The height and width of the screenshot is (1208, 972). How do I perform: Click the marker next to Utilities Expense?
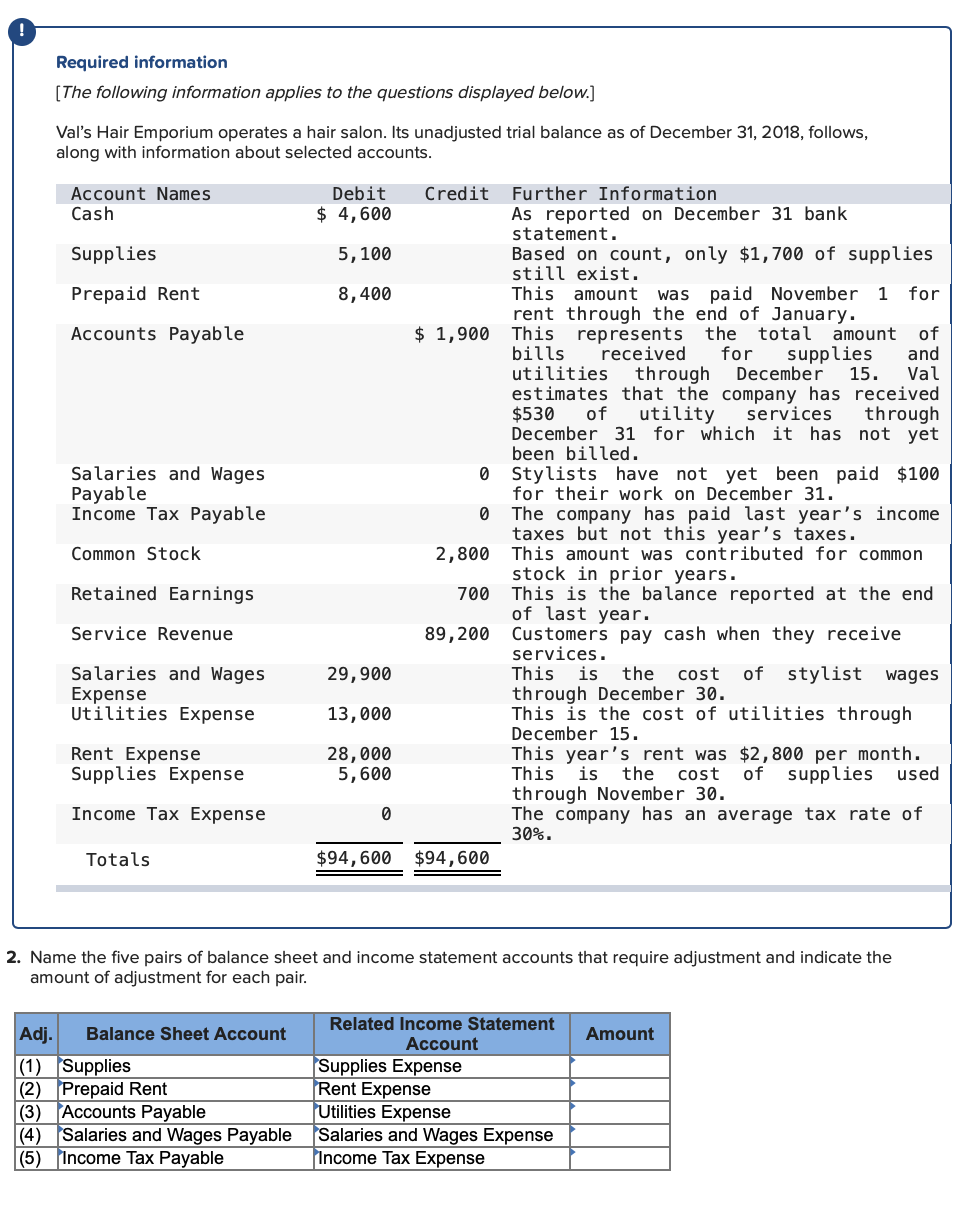(x=318, y=1112)
